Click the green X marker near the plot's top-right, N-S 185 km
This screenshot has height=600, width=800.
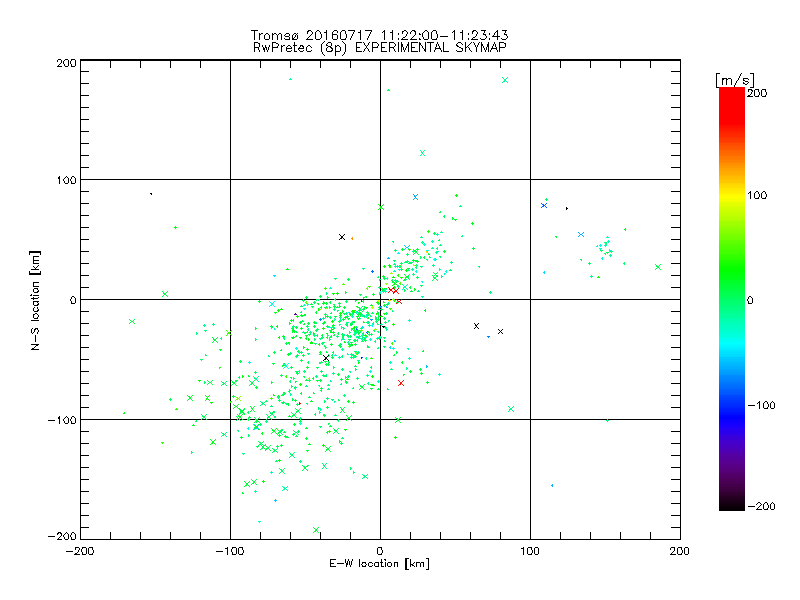tap(505, 80)
